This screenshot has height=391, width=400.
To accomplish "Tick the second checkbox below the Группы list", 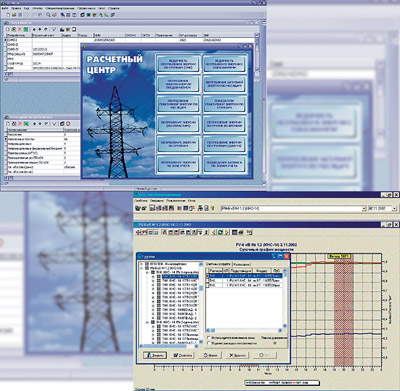I will (209, 343).
